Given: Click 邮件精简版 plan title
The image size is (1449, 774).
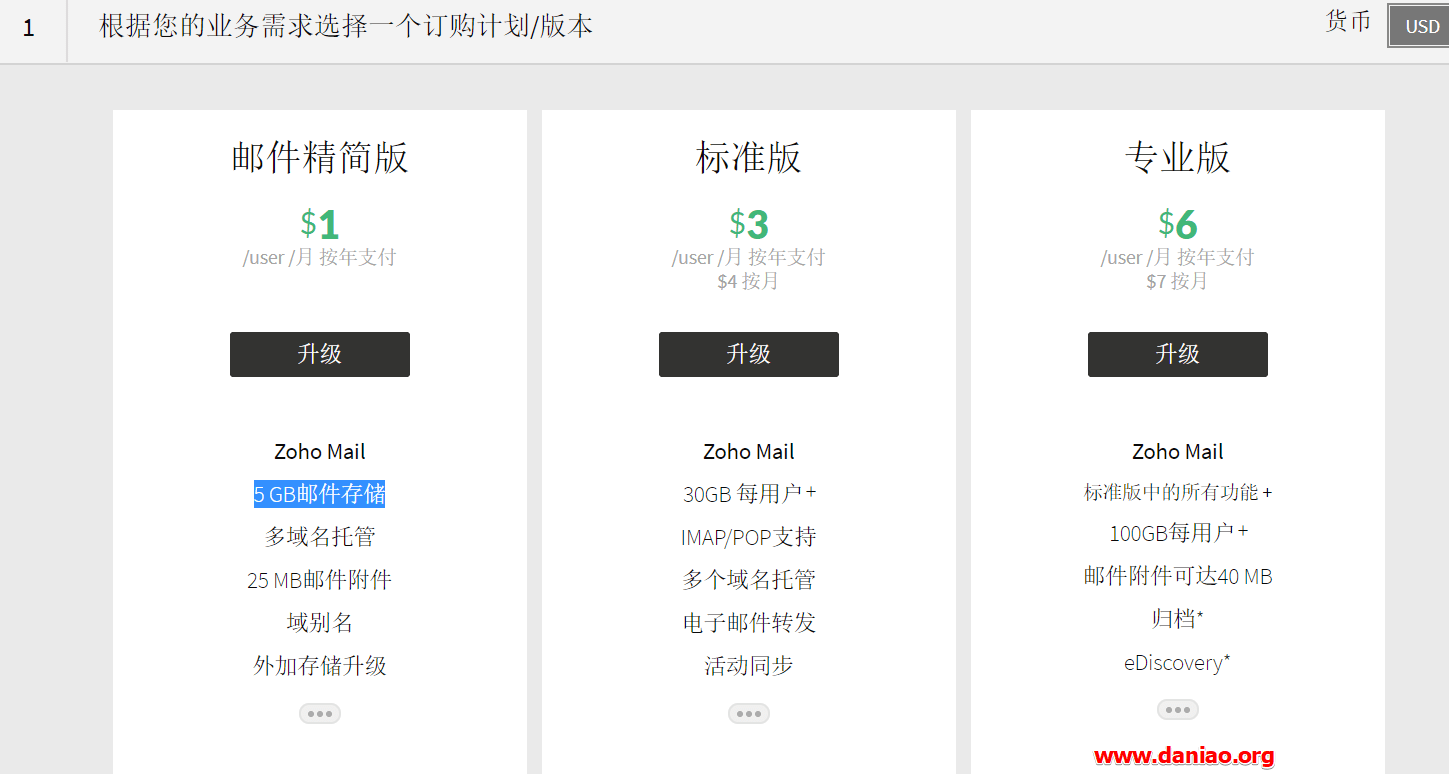Looking at the screenshot, I should (x=320, y=158).
